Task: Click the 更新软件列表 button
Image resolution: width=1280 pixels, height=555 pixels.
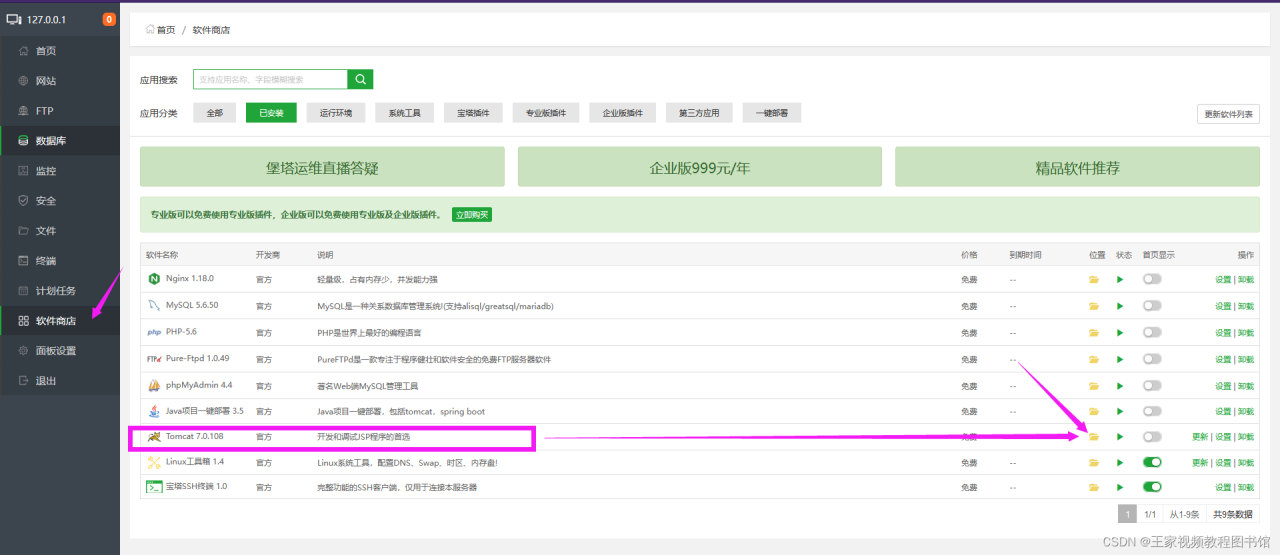Action: (1228, 114)
